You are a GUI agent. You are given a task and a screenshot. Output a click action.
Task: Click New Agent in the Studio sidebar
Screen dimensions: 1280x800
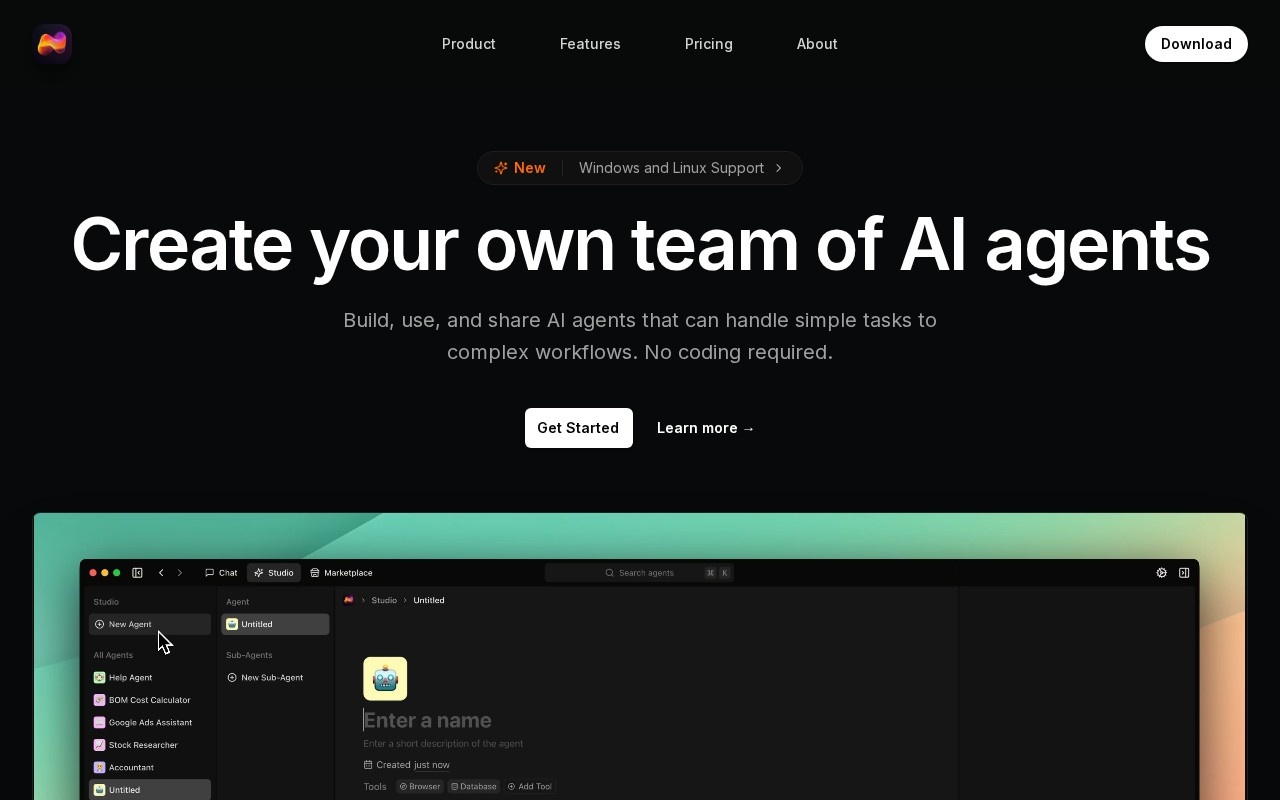click(150, 624)
